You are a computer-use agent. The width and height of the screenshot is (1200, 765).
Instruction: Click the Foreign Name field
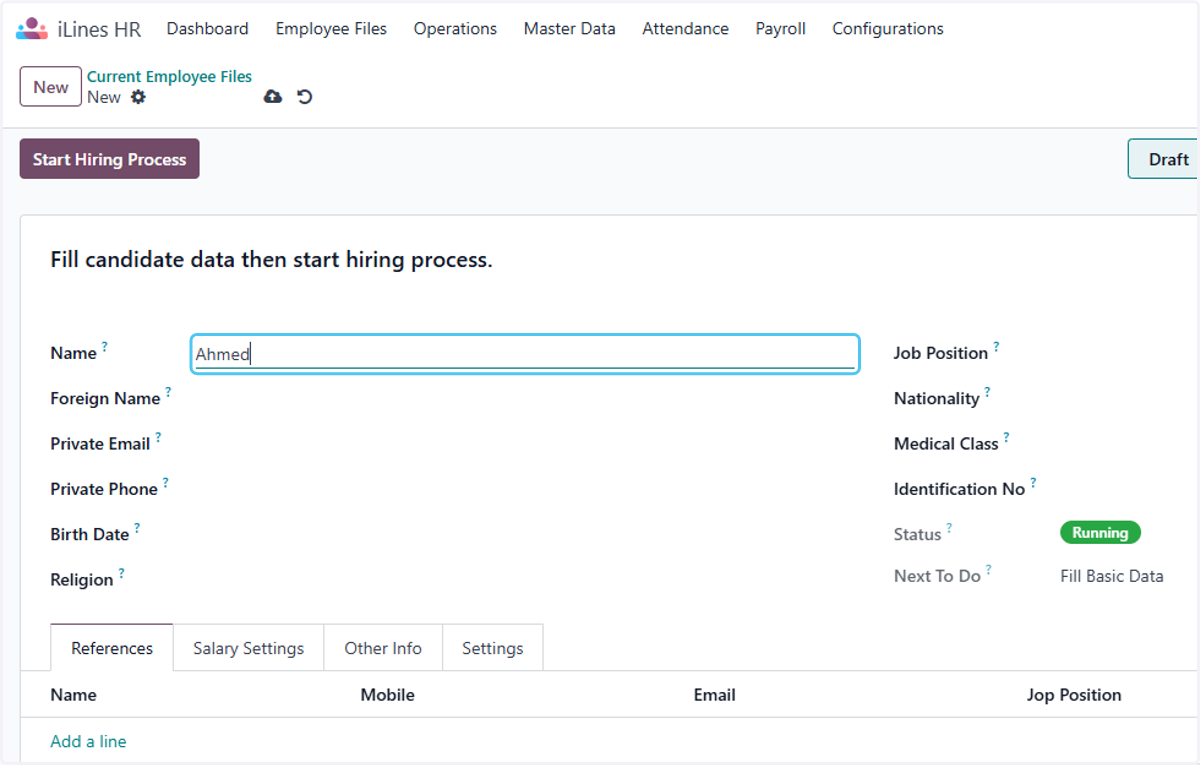(525, 398)
